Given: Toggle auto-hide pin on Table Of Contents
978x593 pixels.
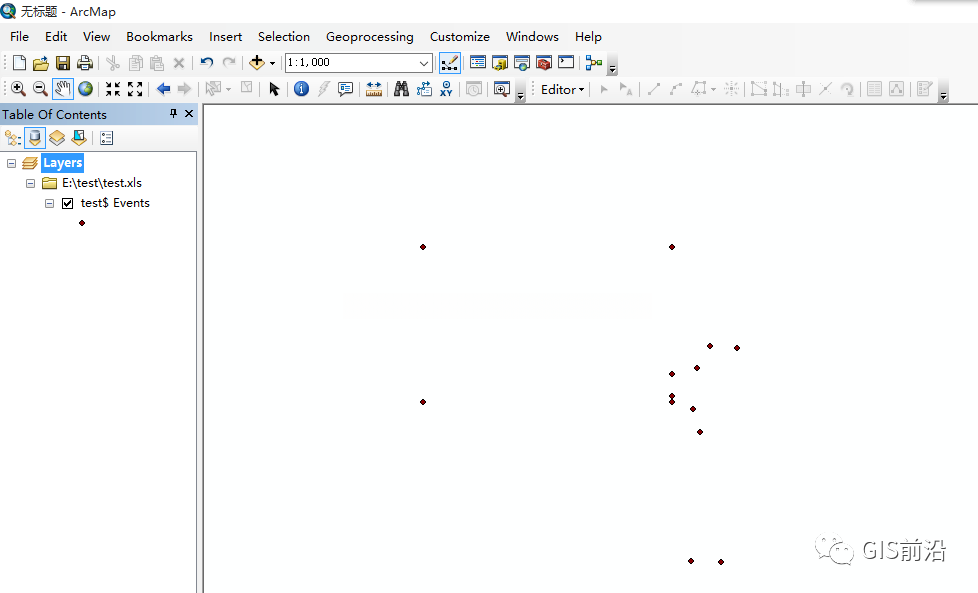Looking at the screenshot, I should (173, 113).
